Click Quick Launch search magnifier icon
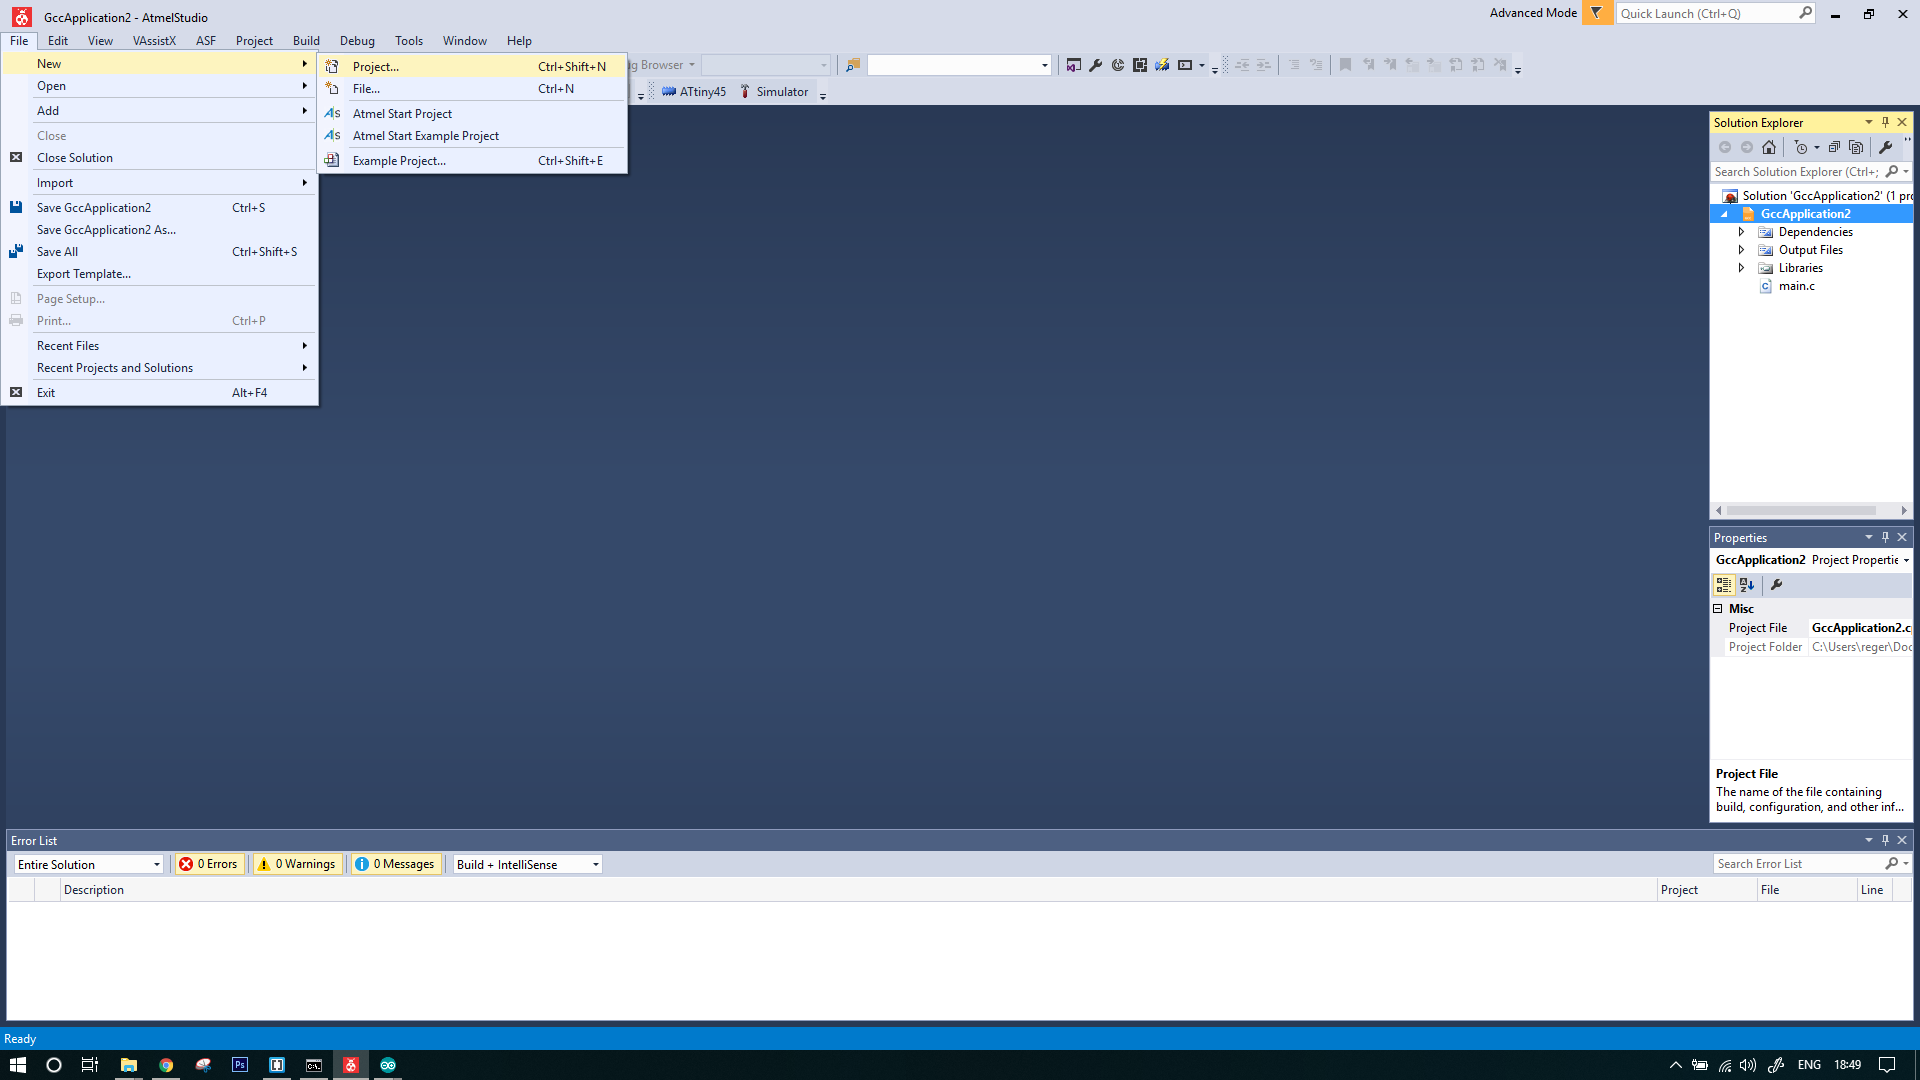Image resolution: width=1920 pixels, height=1080 pixels. coord(1805,13)
